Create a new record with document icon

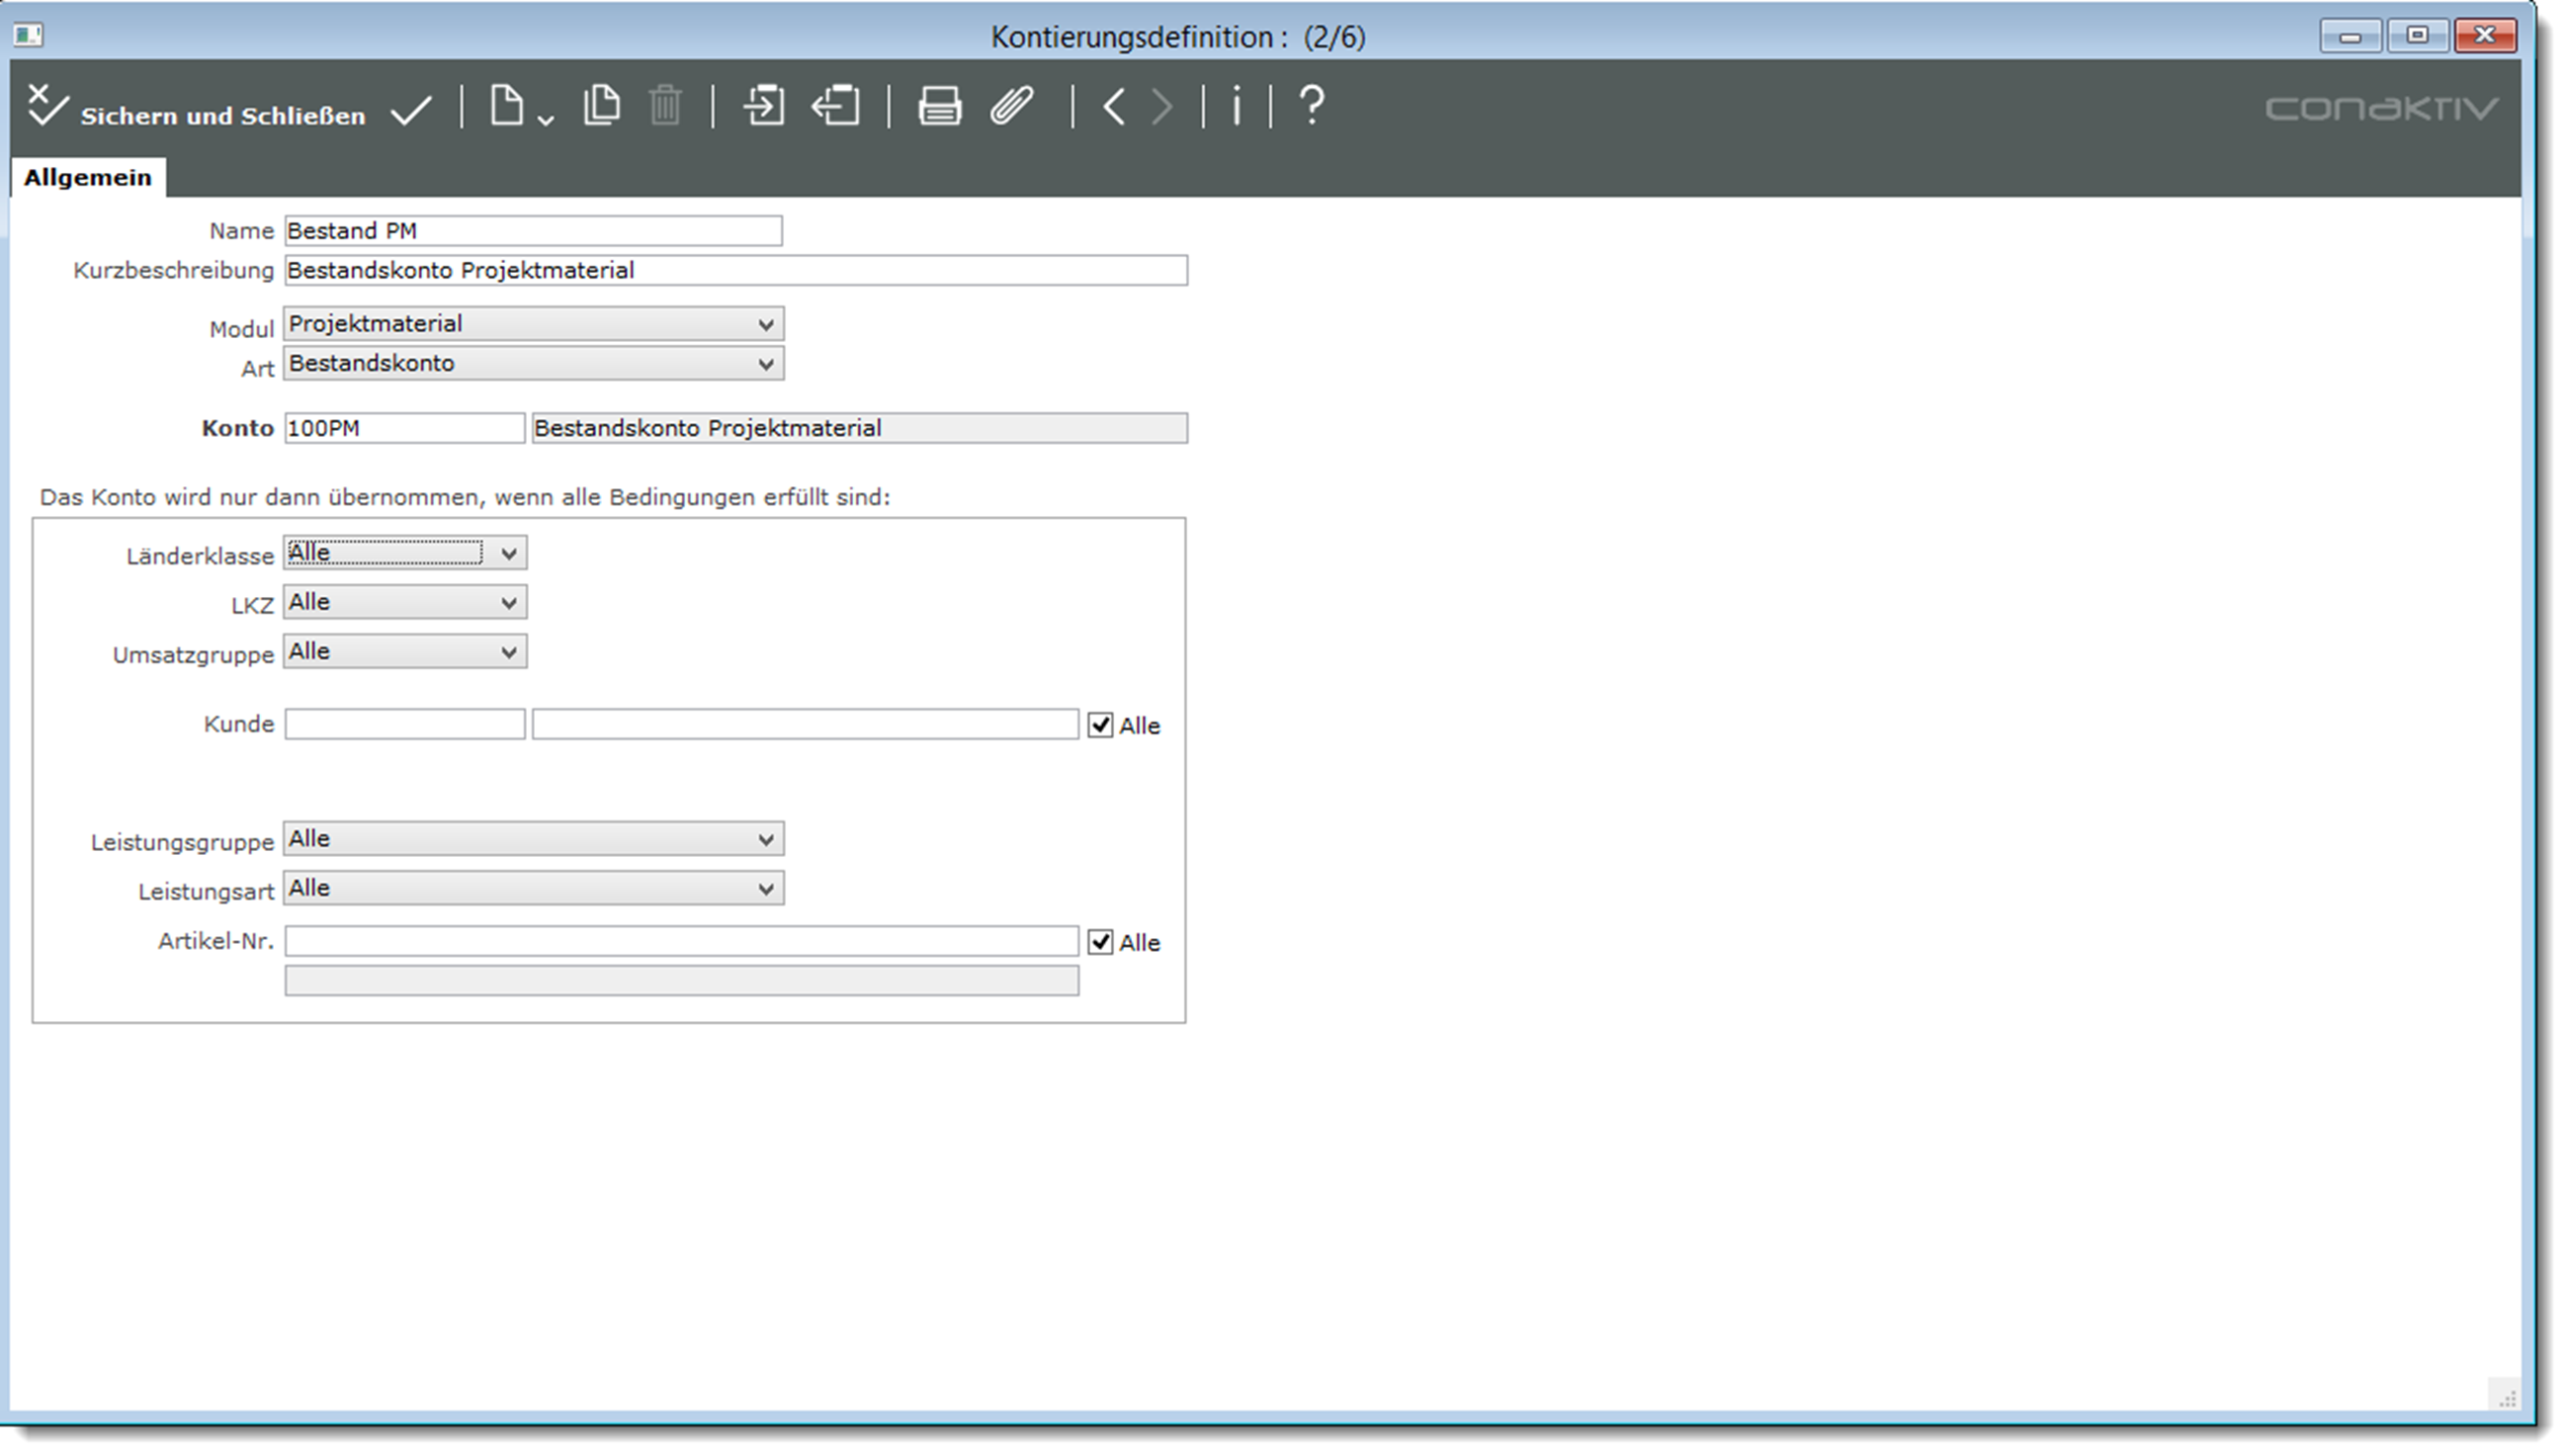tap(507, 106)
